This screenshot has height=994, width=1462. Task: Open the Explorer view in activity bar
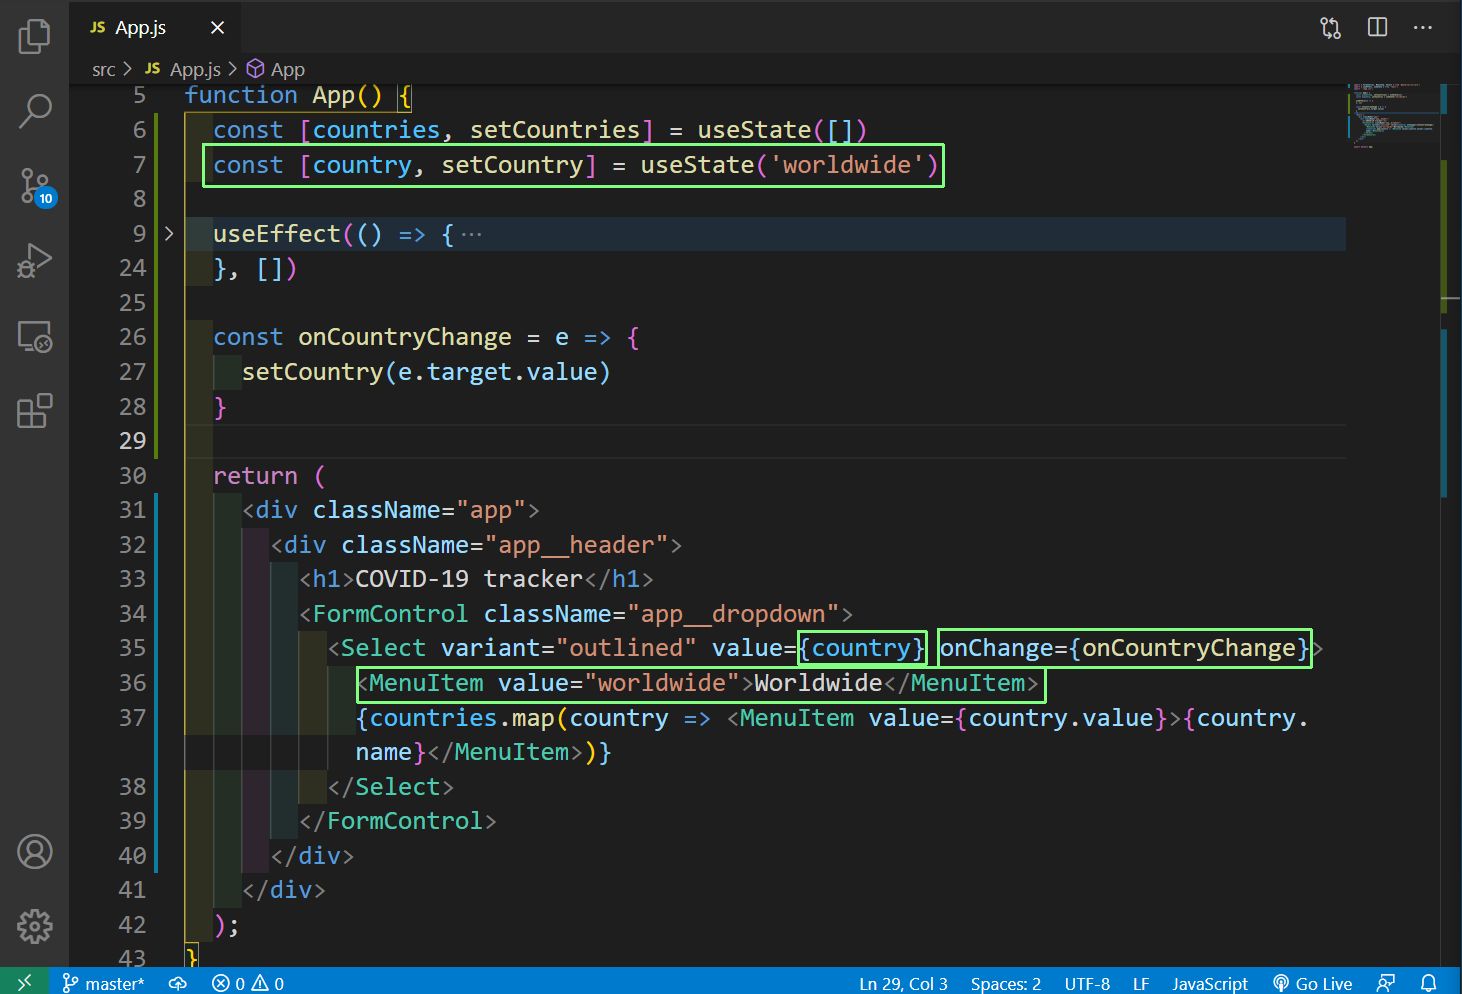tap(34, 37)
